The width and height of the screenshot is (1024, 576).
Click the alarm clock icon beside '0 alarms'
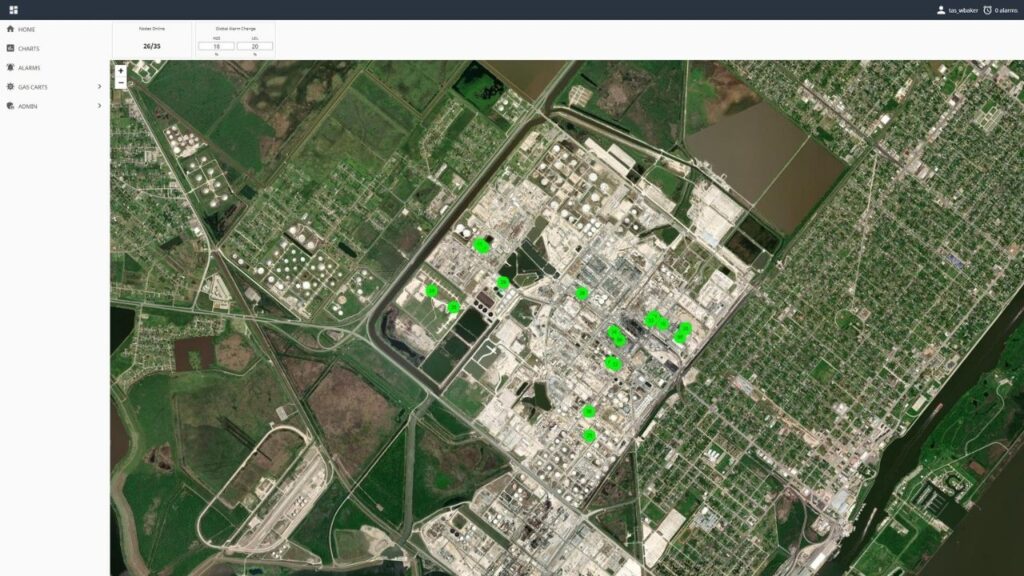[x=987, y=10]
